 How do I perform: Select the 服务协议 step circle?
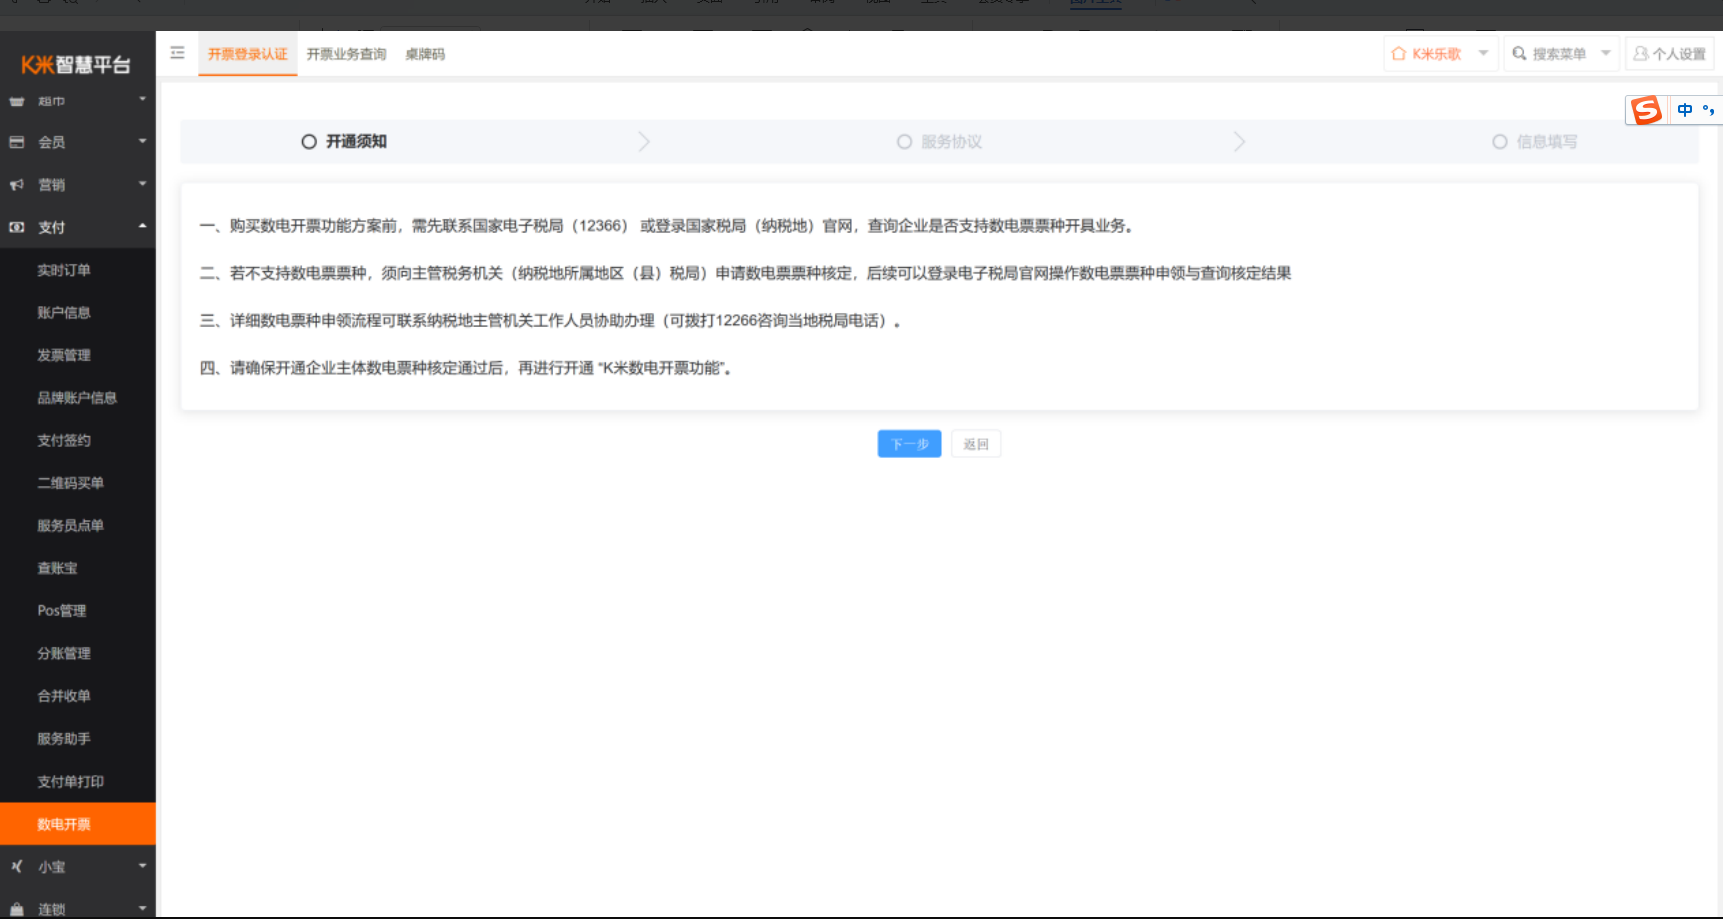904,142
